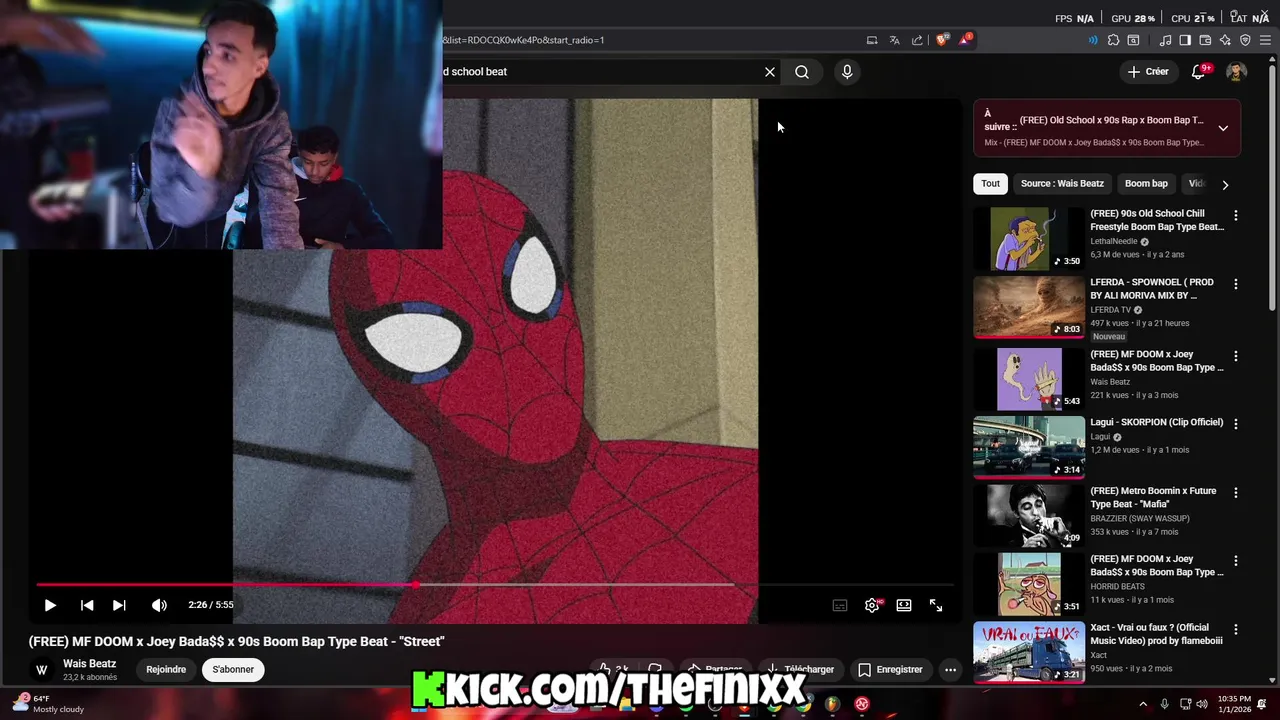Screen dimensions: 1280x720
Task: Mute the video volume speaker icon
Action: point(159,605)
